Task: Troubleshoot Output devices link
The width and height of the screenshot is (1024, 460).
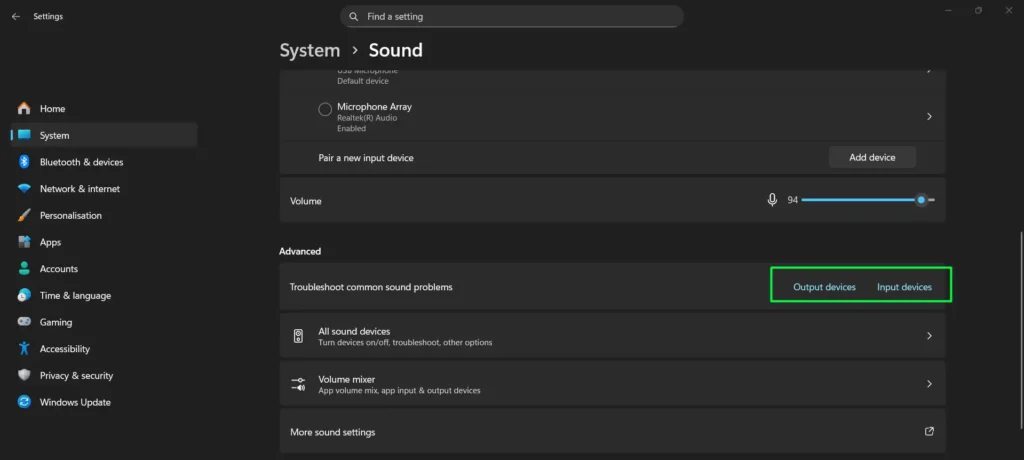Action: tap(824, 287)
